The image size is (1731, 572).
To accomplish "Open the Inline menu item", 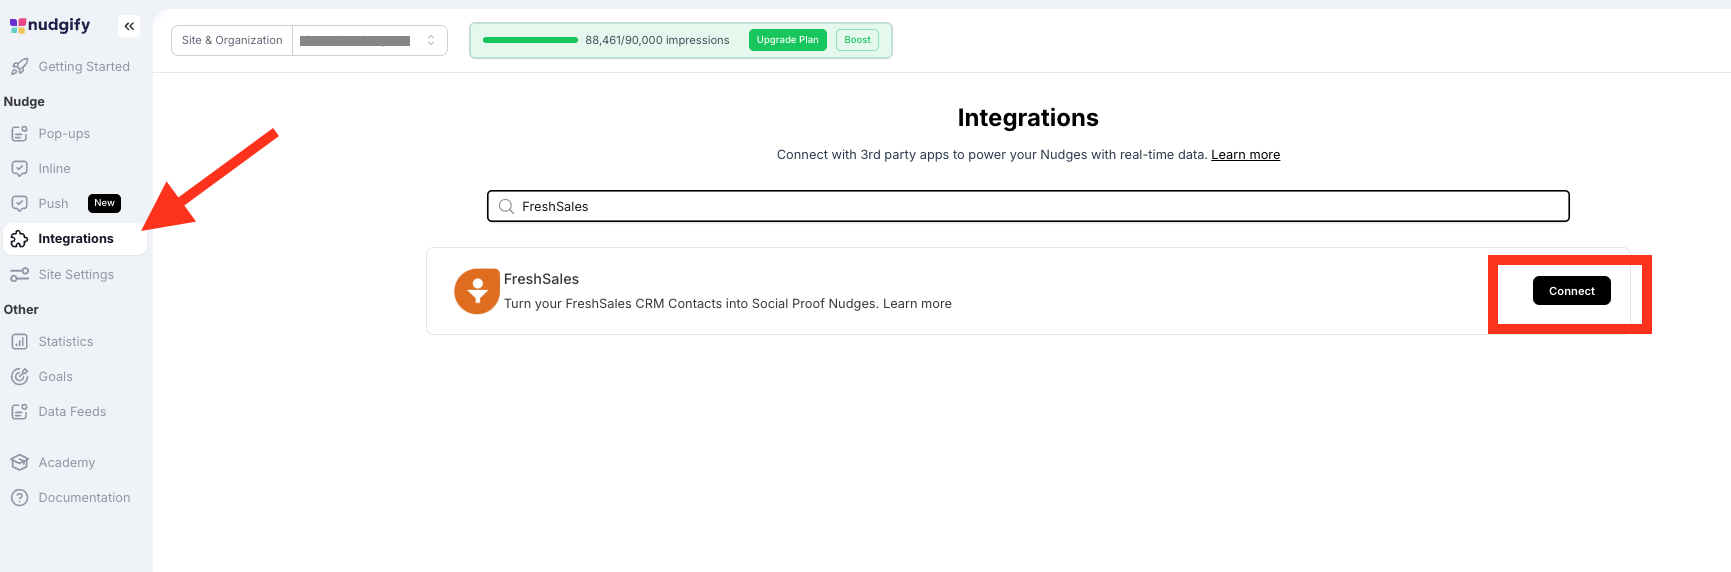I will click(74, 169).
